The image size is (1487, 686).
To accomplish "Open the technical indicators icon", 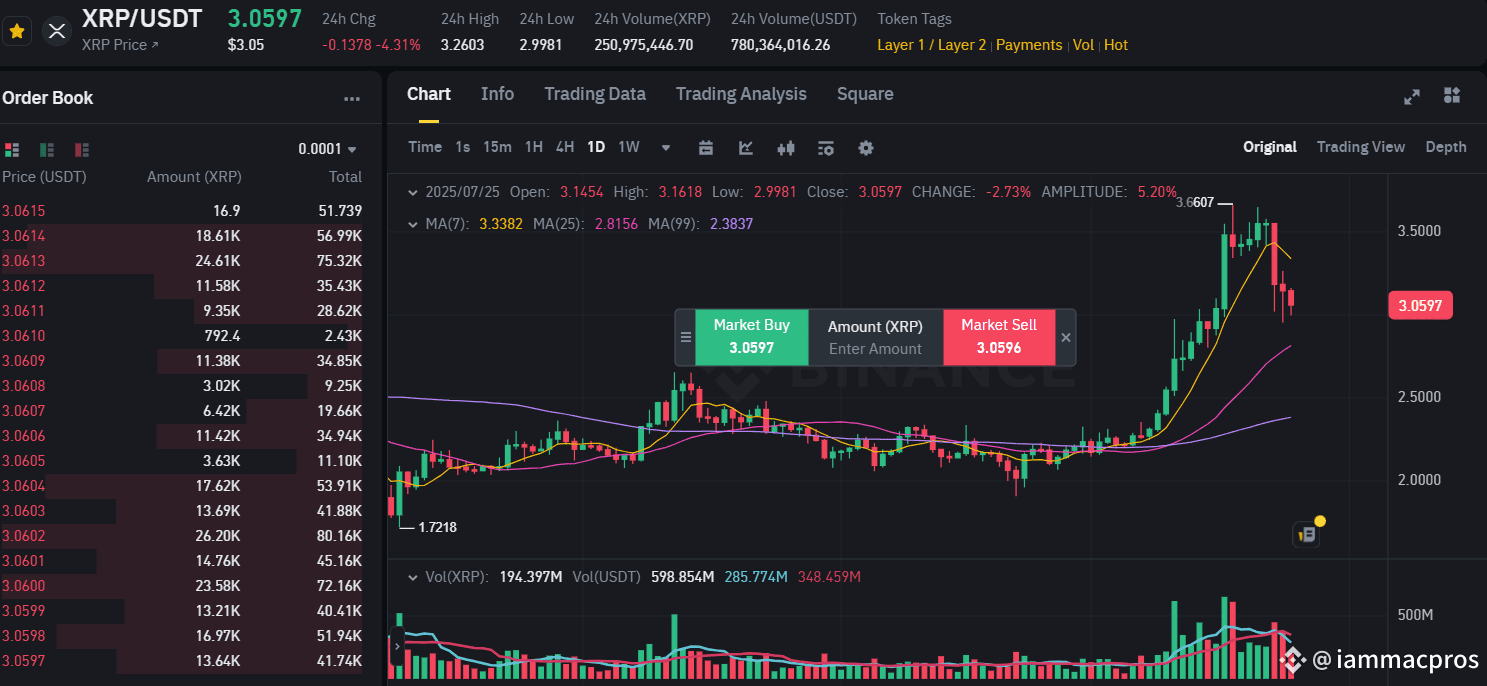I will pos(746,148).
